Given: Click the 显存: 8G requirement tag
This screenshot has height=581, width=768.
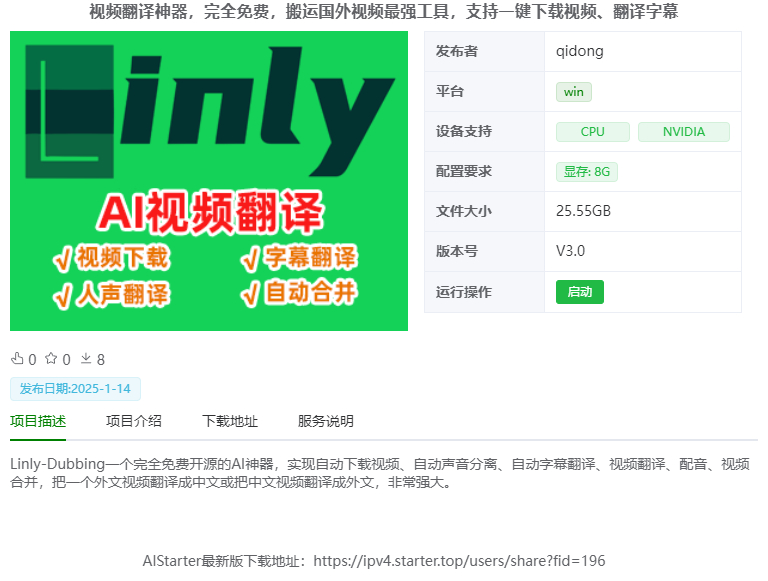Looking at the screenshot, I should (x=587, y=172).
